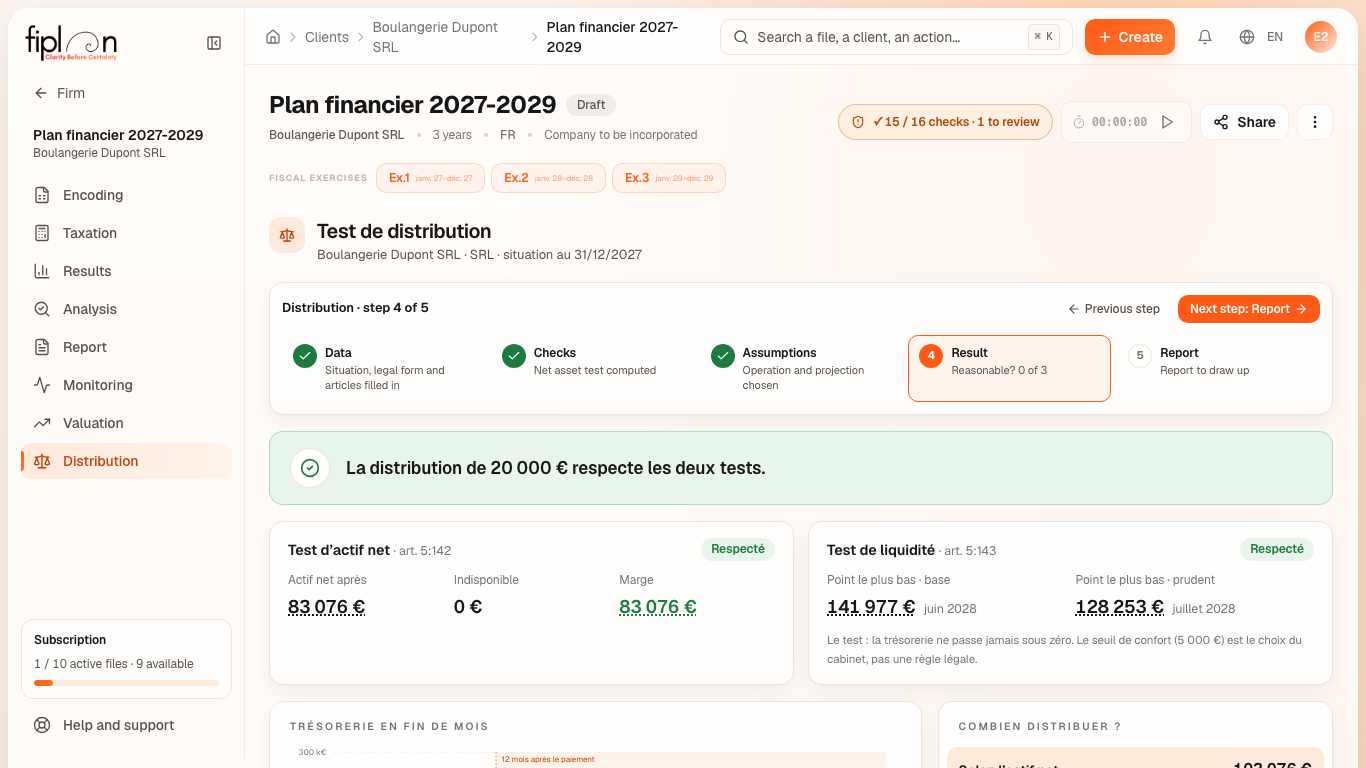Viewport: 1366px width, 768px height.
Task: Open the Assumptions step
Action: click(800, 368)
